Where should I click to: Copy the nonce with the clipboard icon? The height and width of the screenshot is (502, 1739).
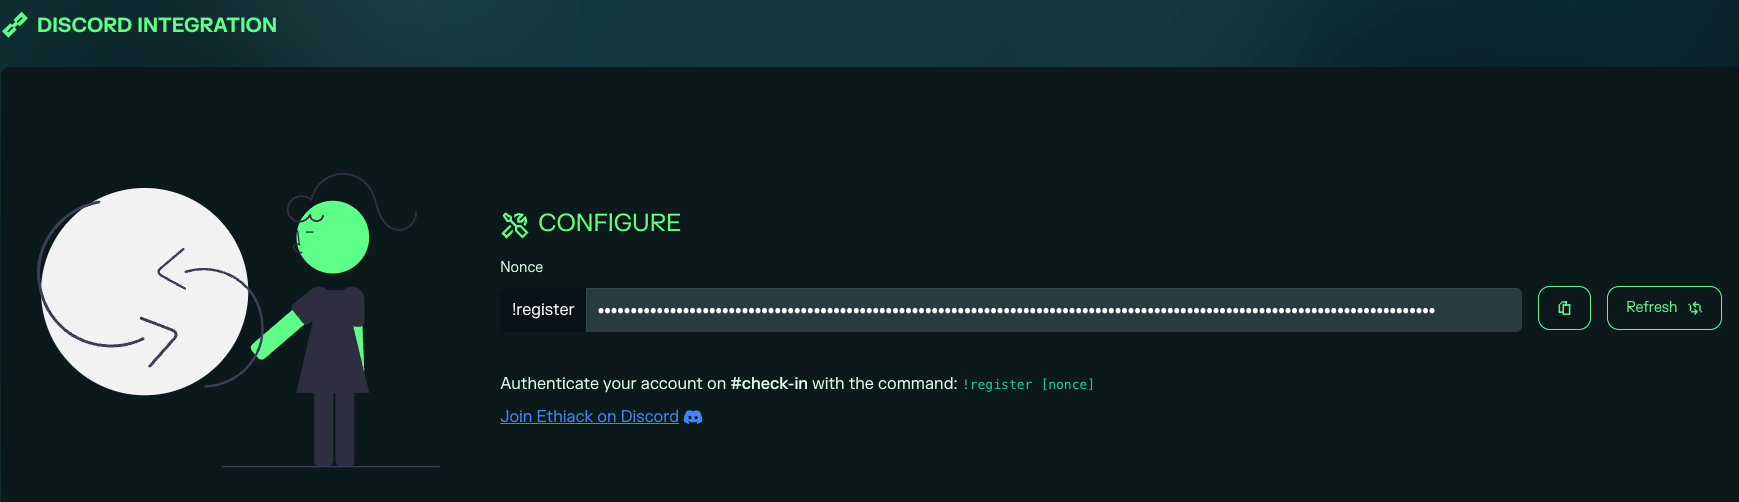click(x=1564, y=308)
